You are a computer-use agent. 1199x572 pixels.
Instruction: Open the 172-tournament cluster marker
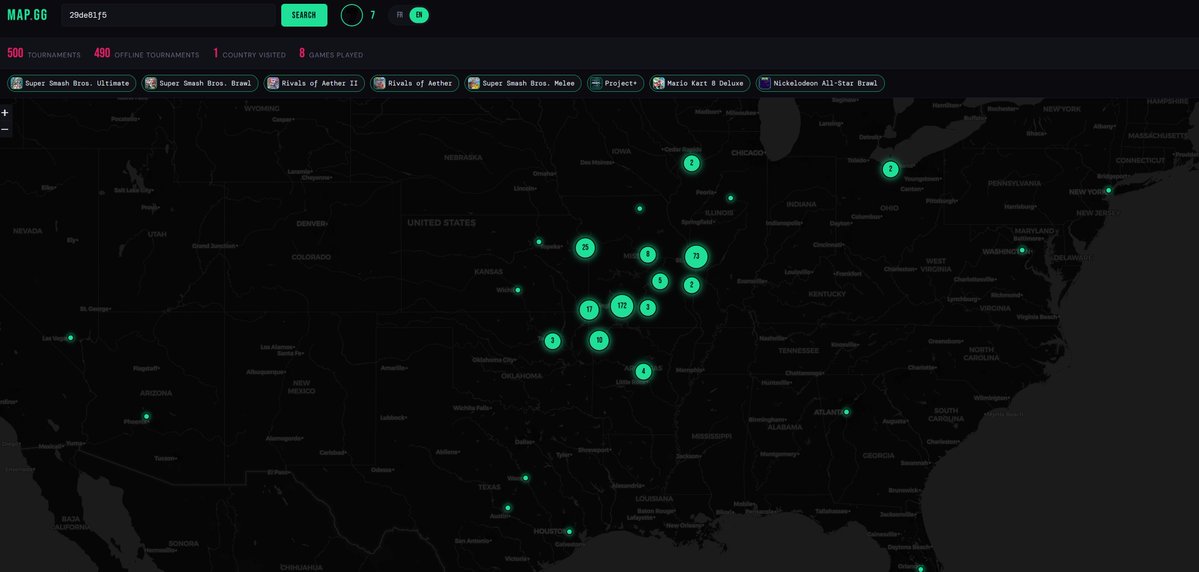pyautogui.click(x=622, y=306)
